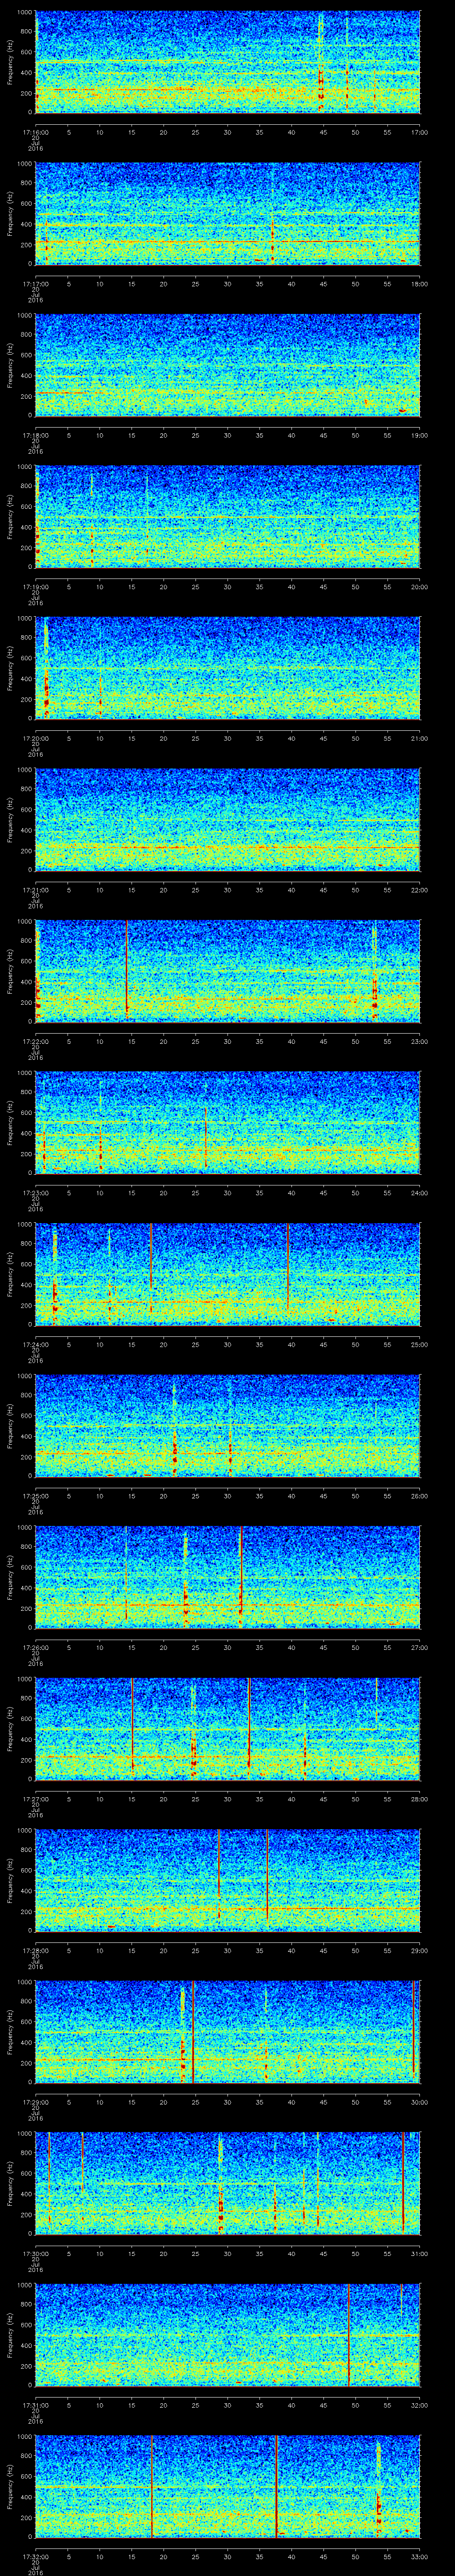Select the spectrogram panel starting at 17:27:00
The image size is (455, 2576).
tap(228, 1728)
